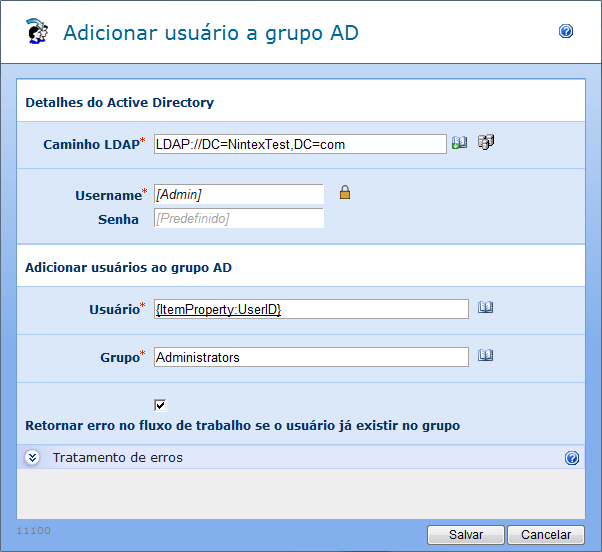Screen dimensions: 602x552
Task: Open the LDAP picker icon beside Caminho LDAP
Action: click(x=487, y=142)
